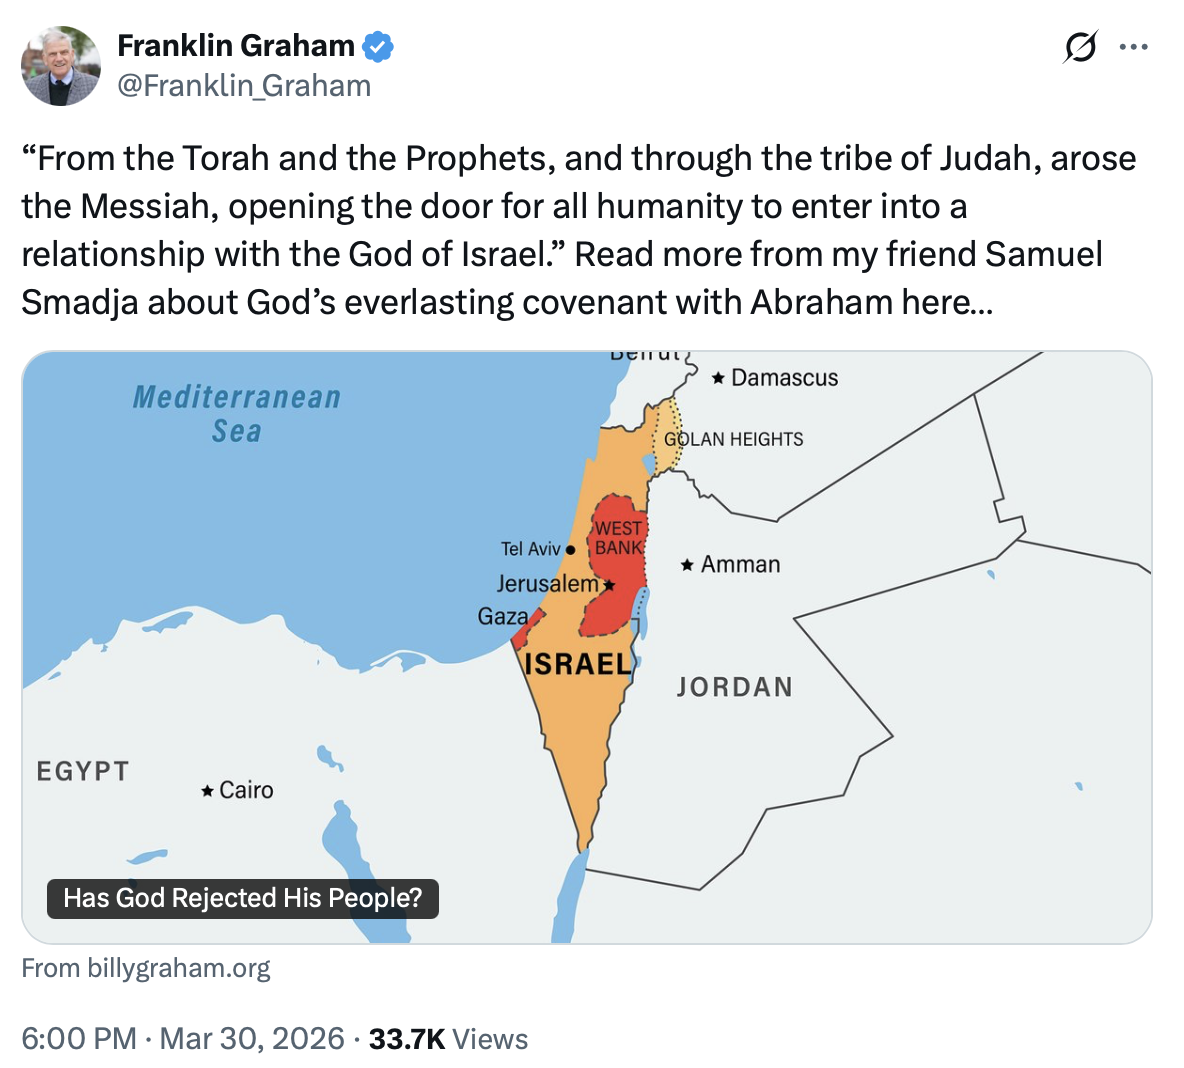Visit the 'From billygraham.org' source link
Screen dimensions: 1184x1068
click(x=146, y=968)
